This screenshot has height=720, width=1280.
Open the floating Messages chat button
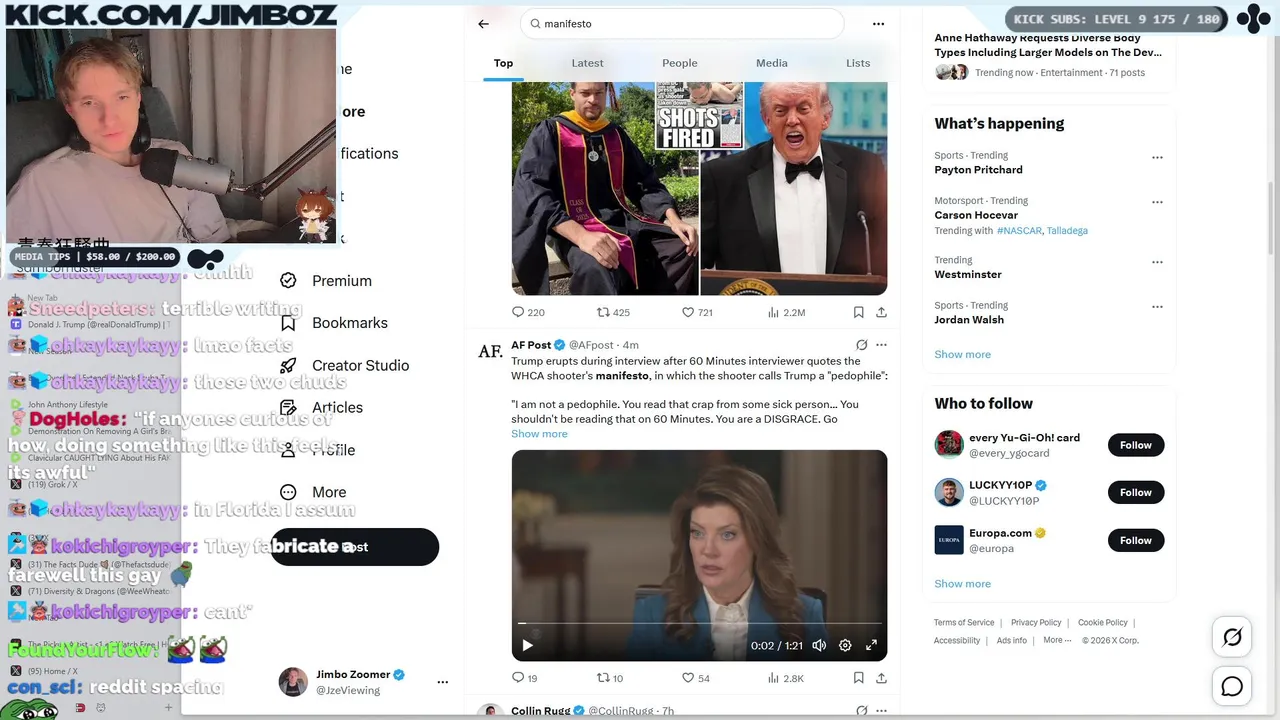[x=1232, y=686]
